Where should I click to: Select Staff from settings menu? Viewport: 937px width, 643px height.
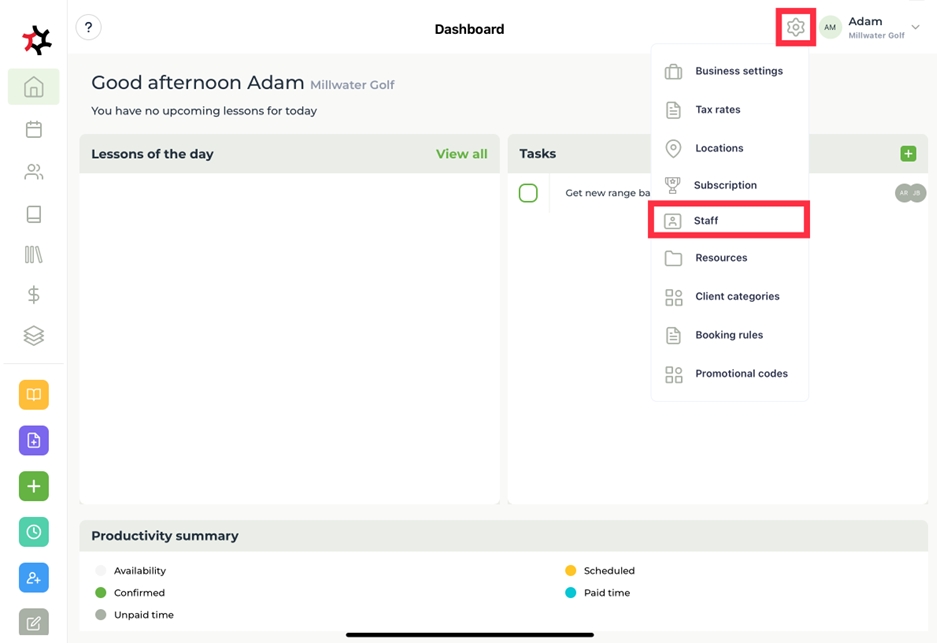pos(728,220)
